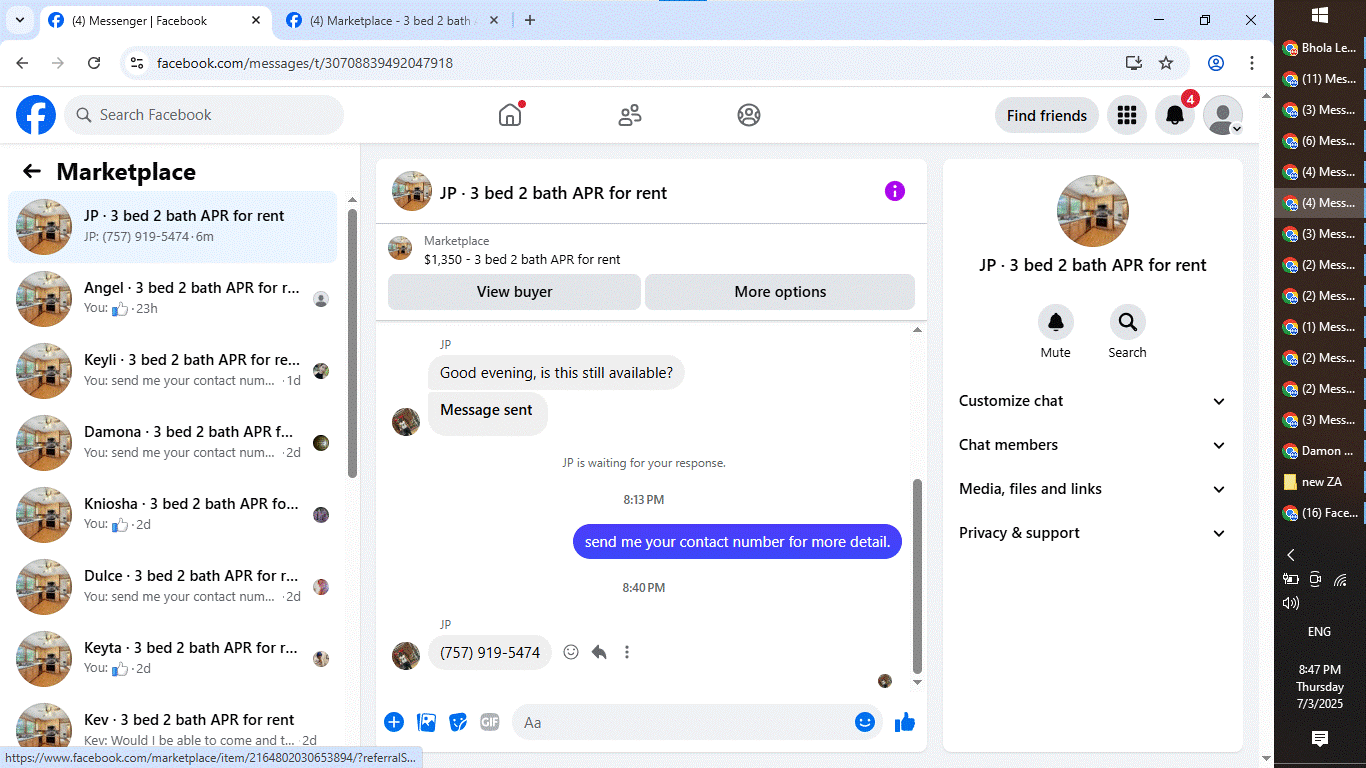Open the notifications bell with 4 badge
Screen dimensions: 1366x768
(x=1175, y=115)
